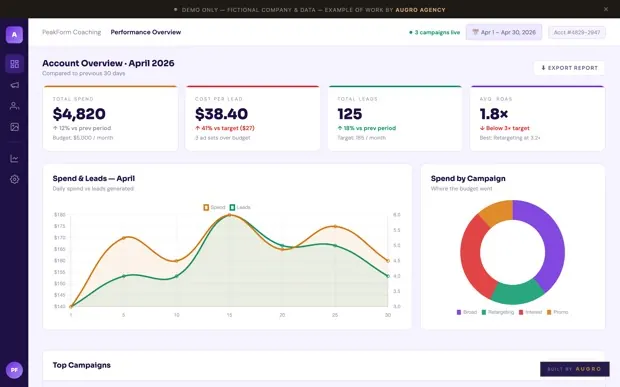This screenshot has width=620, height=387.
Task: Click the Acct #4829-2947 badge
Action: (577, 32)
